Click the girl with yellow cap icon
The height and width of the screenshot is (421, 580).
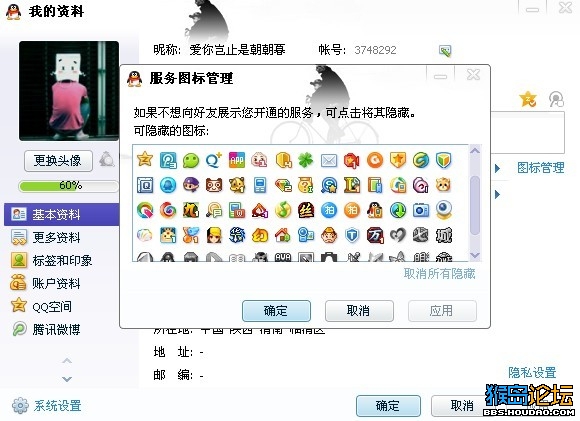(214, 235)
